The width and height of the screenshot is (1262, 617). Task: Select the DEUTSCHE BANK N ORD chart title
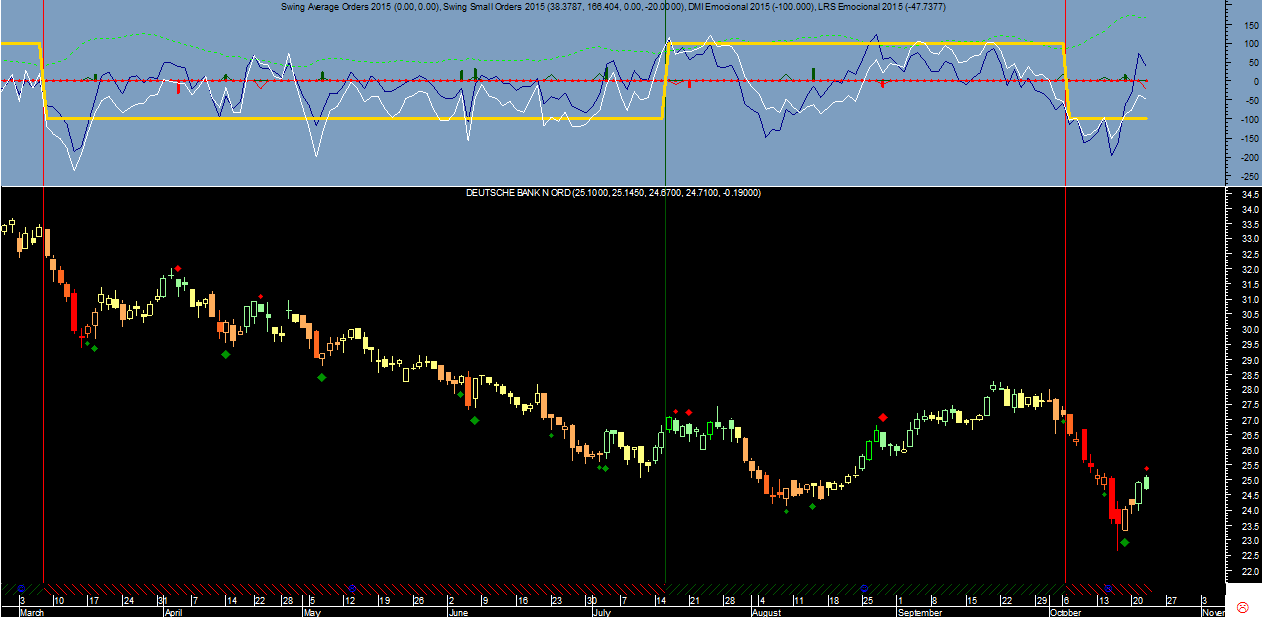(x=613, y=192)
